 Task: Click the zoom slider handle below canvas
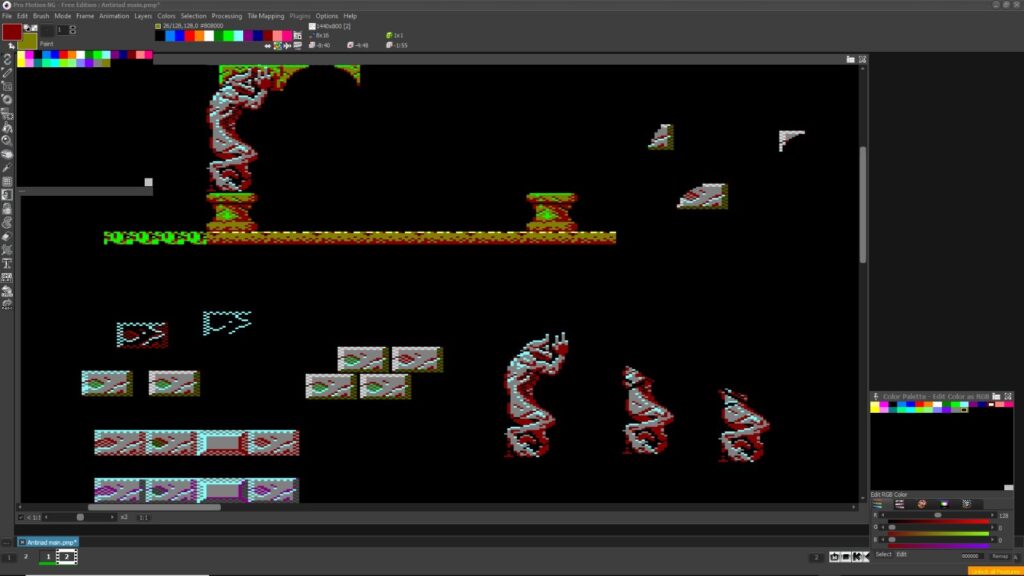point(80,517)
